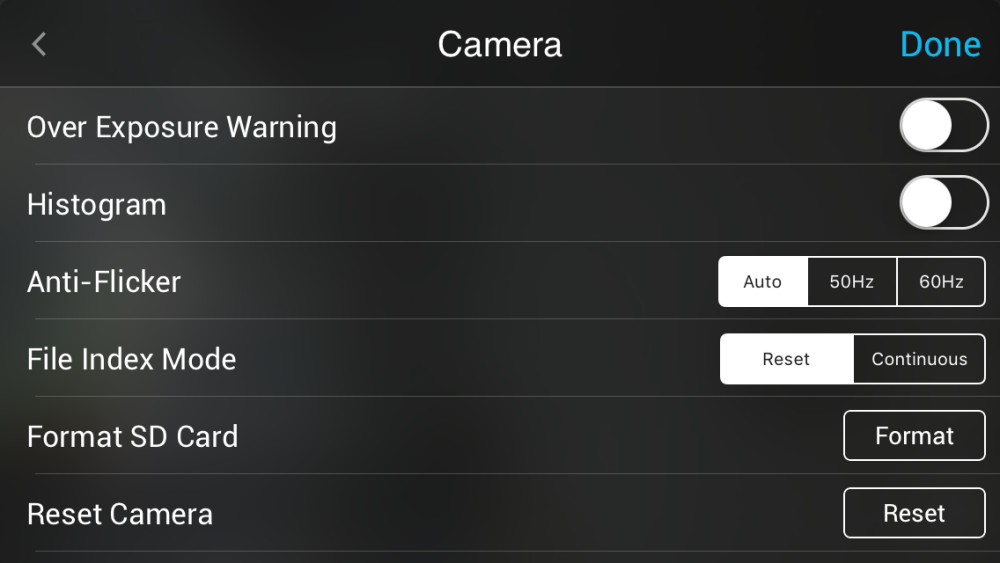Set File Index Mode to Reset
Screen dimensions: 1000x563
[x=786, y=359]
